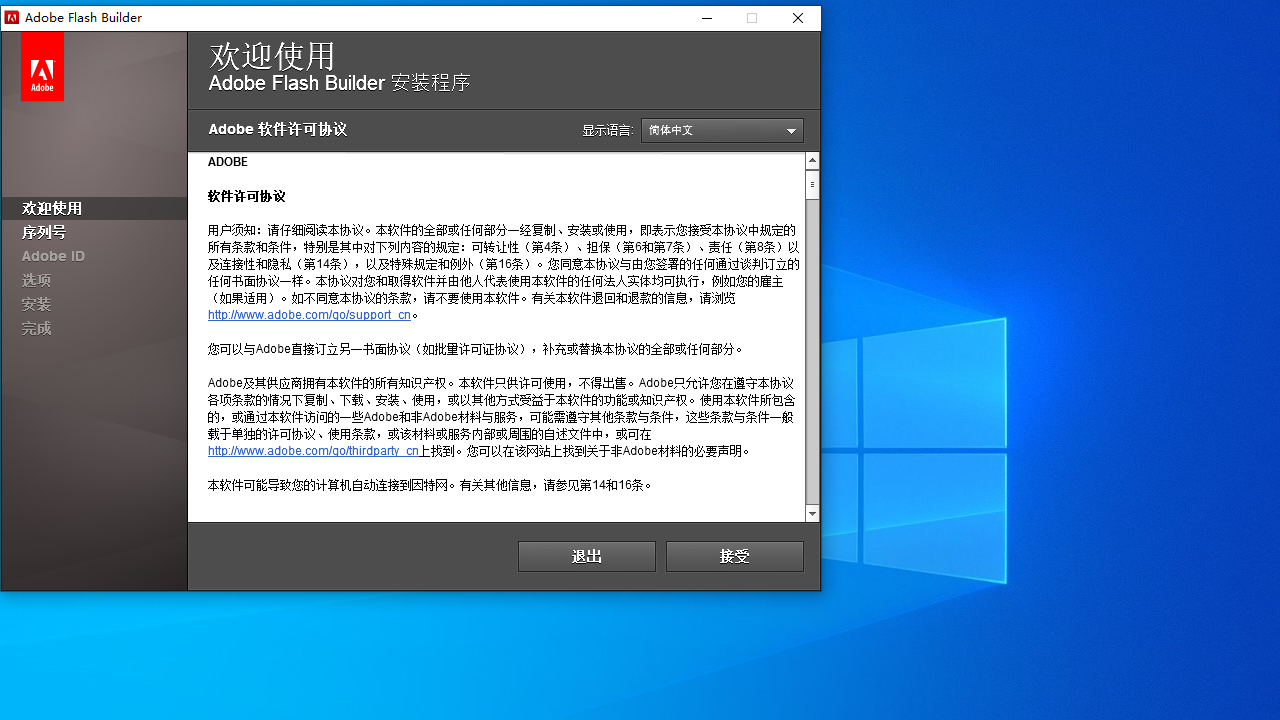Open the adobe.com/go/thirdparty_cn link
Image resolution: width=1280 pixels, height=720 pixels.
click(312, 451)
